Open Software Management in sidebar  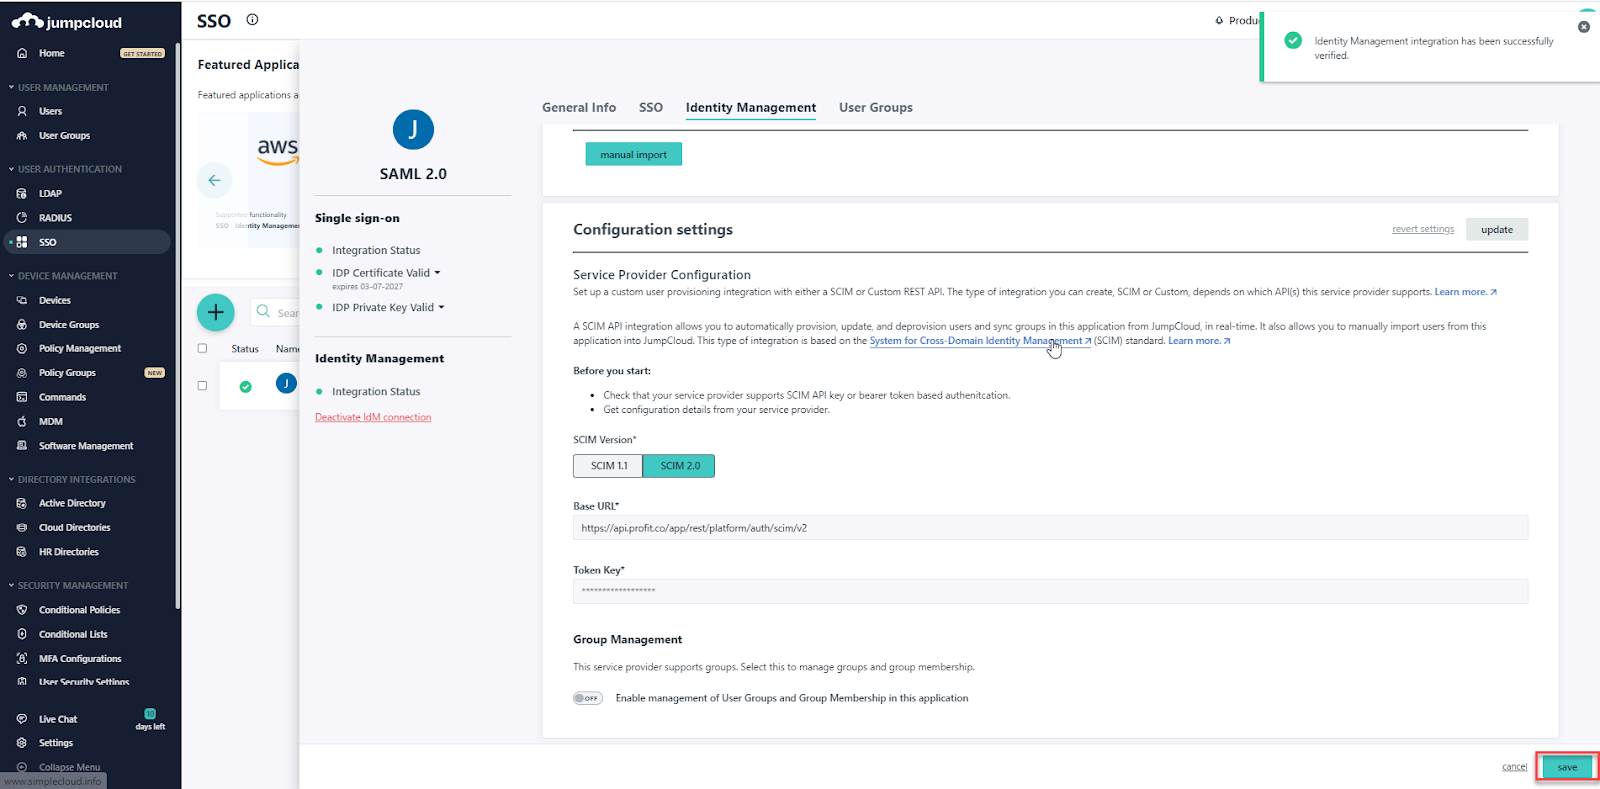tap(86, 446)
